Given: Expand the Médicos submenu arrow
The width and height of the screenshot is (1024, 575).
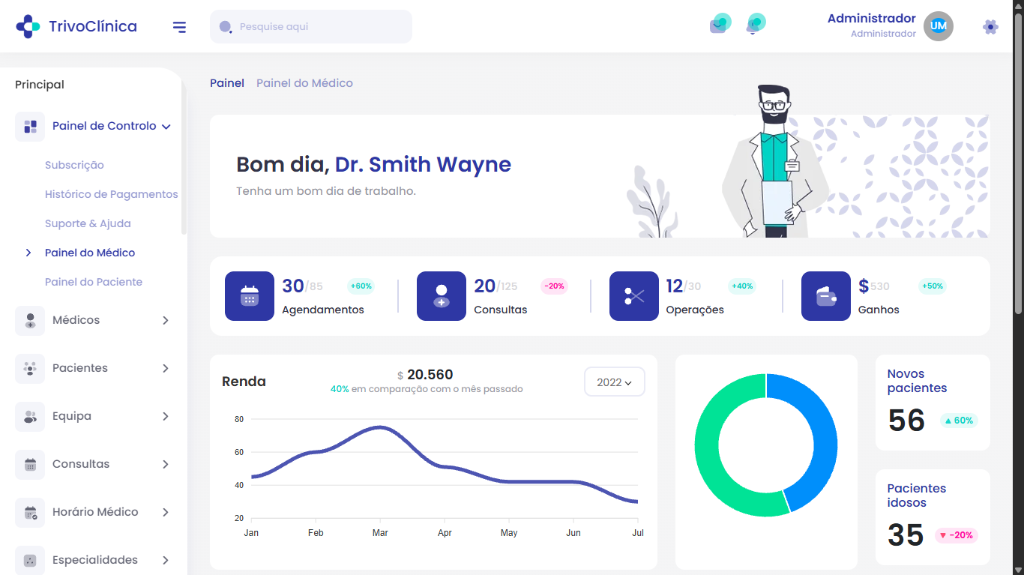Looking at the screenshot, I should tap(165, 320).
